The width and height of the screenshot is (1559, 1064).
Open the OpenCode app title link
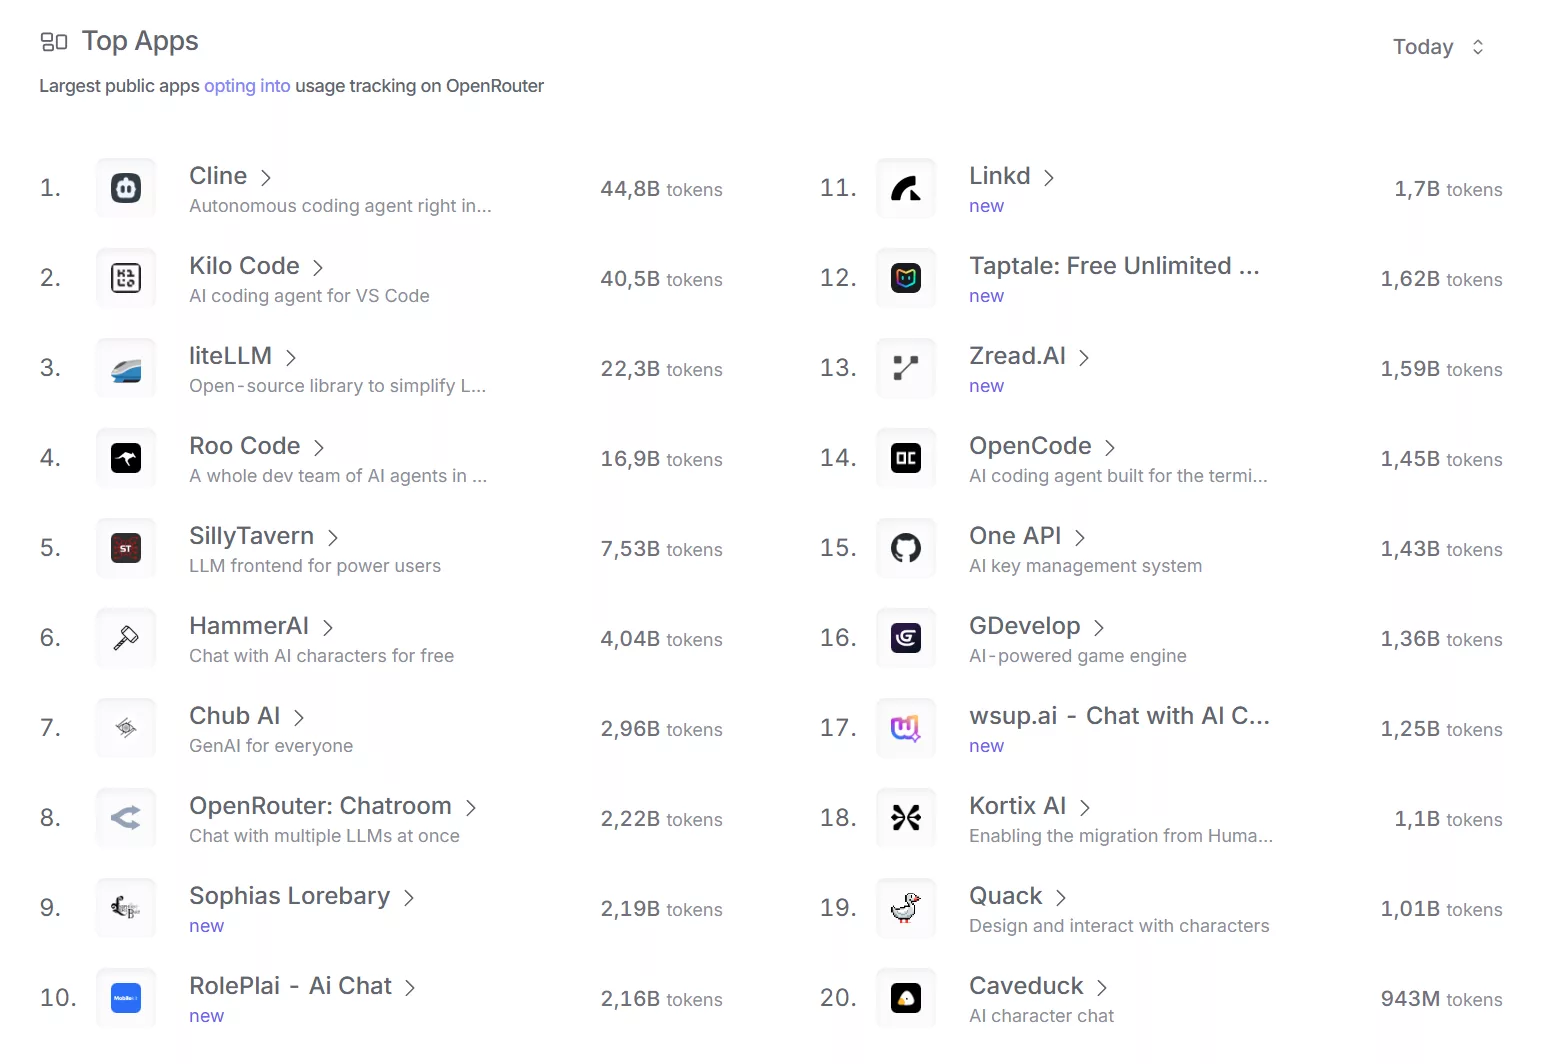click(1030, 446)
